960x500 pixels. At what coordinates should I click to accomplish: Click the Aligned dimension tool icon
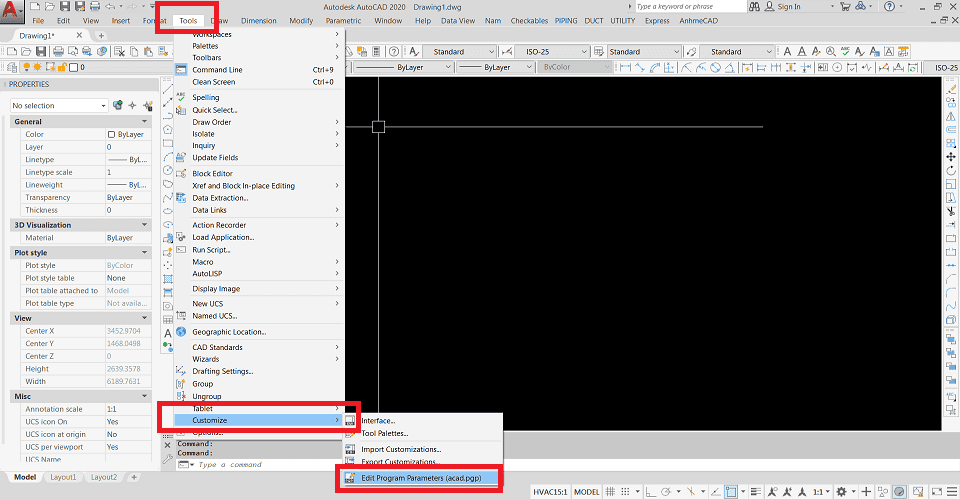[x=640, y=67]
